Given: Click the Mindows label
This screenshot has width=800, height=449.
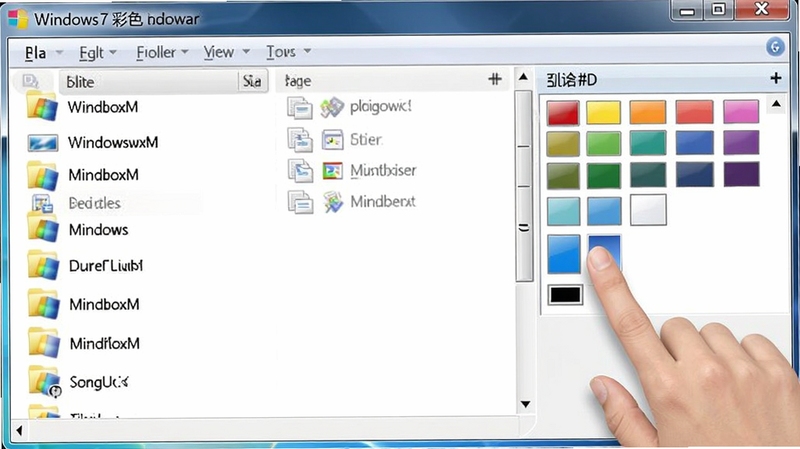Looking at the screenshot, I should 98,230.
